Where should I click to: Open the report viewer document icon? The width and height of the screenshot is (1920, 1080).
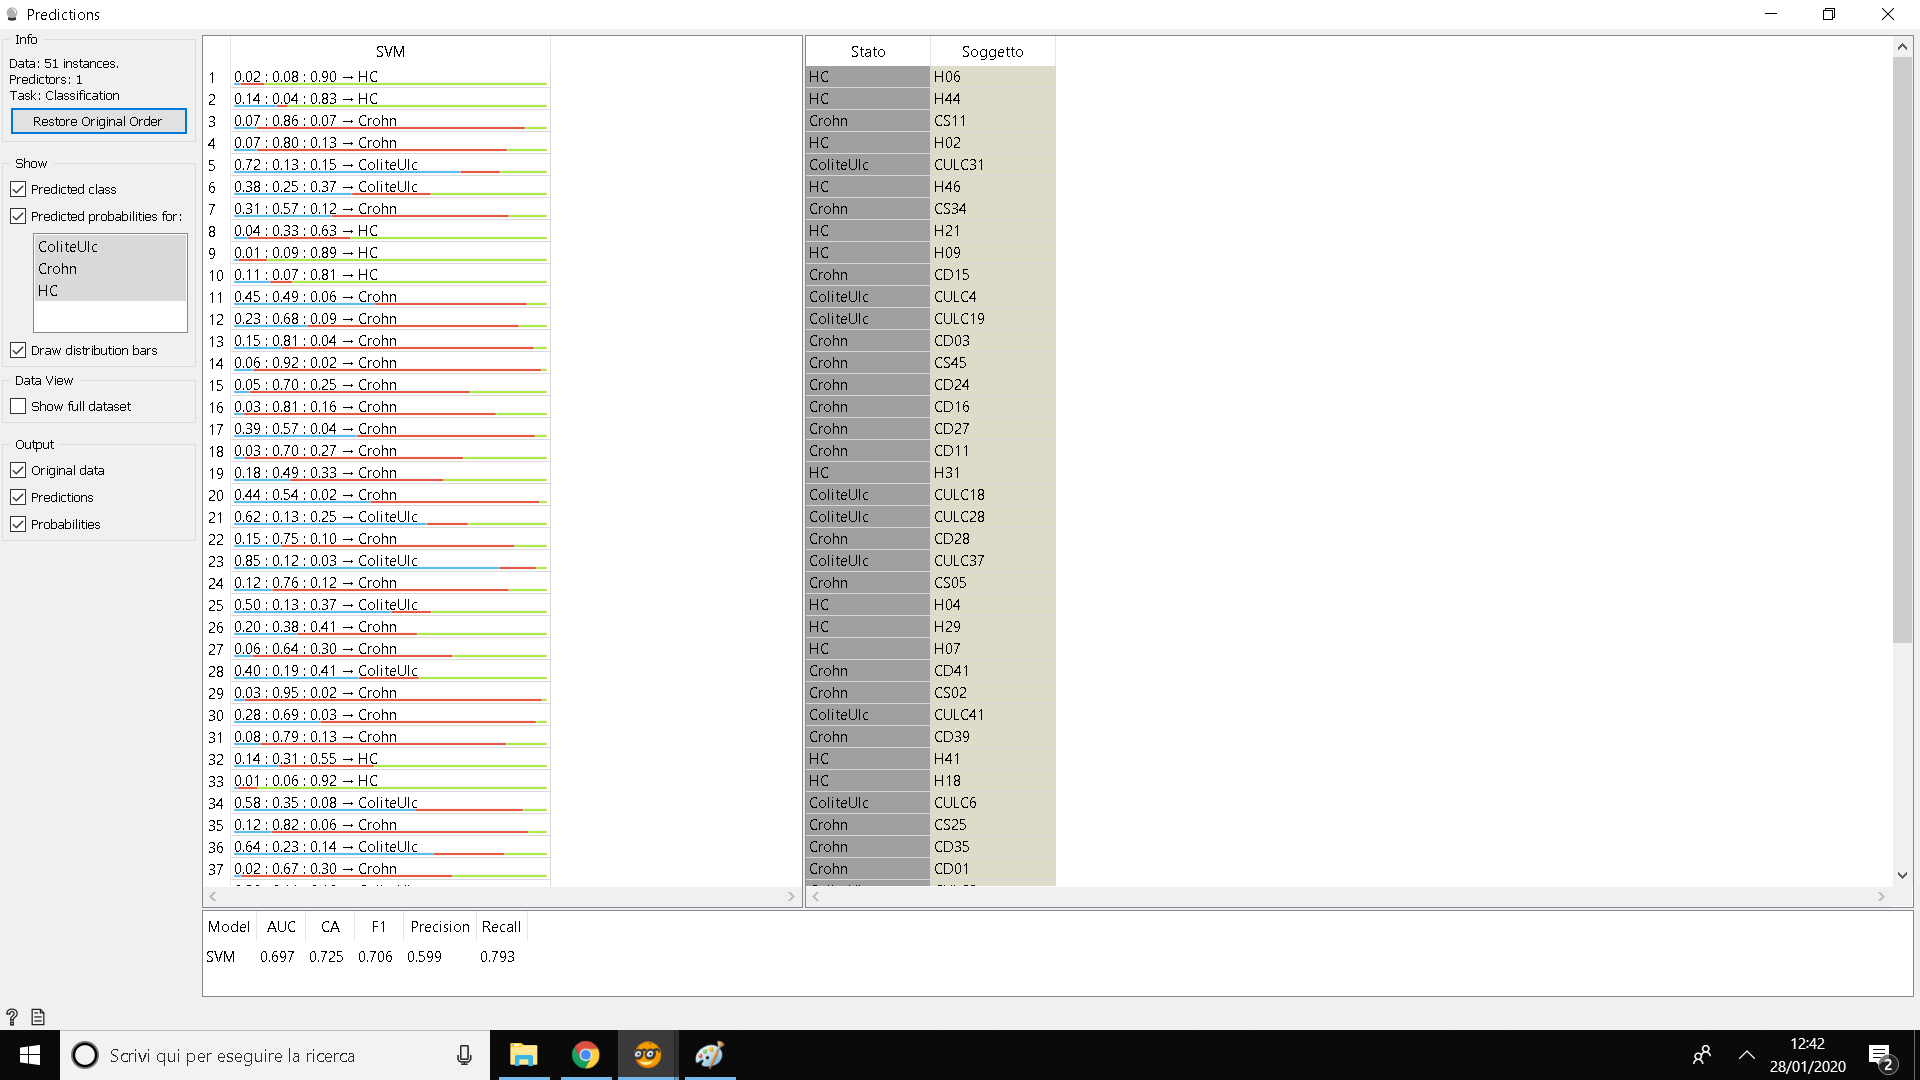pyautogui.click(x=37, y=1016)
